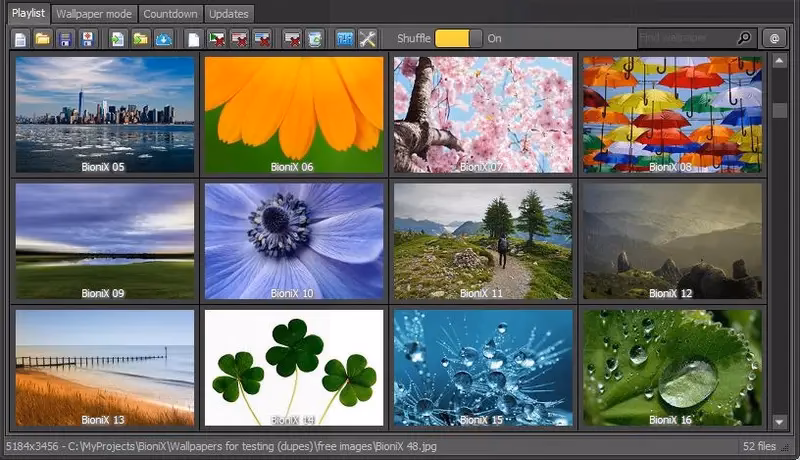
Task: Click the gray item with red X icon
Action: coord(292,39)
